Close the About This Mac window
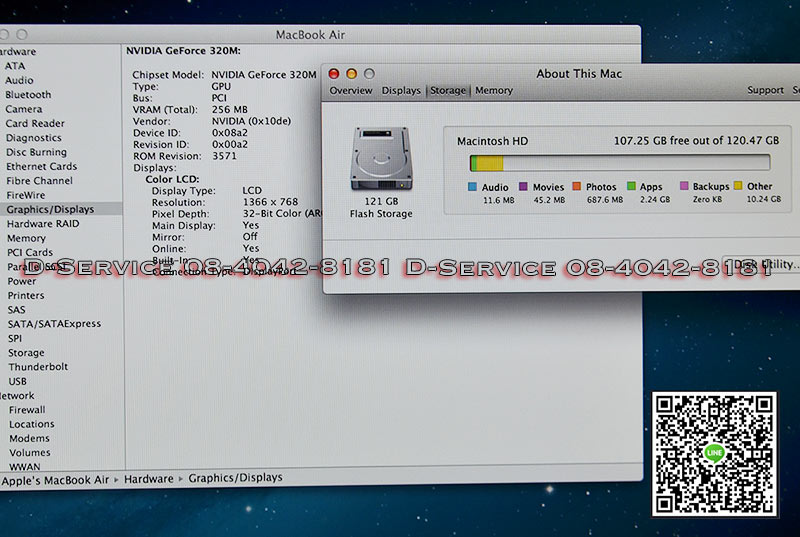 coord(334,74)
